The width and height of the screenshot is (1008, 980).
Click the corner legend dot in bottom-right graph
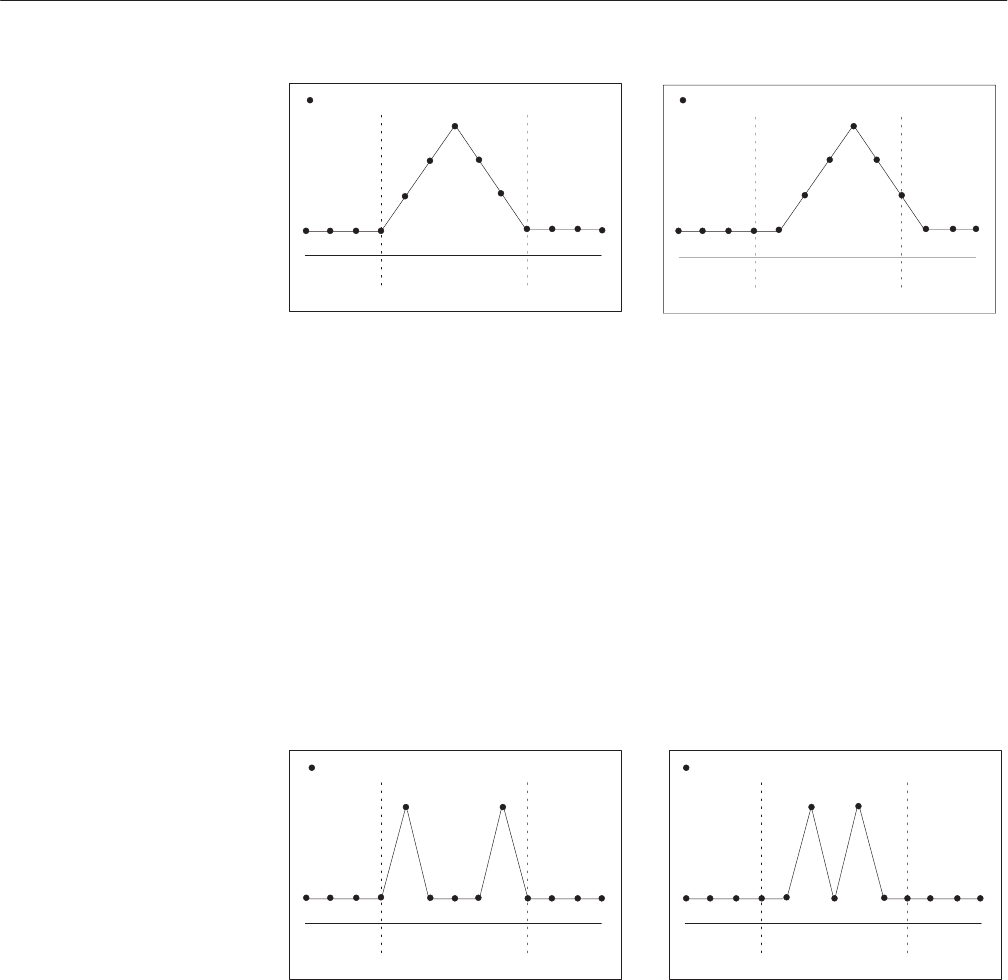click(685, 768)
